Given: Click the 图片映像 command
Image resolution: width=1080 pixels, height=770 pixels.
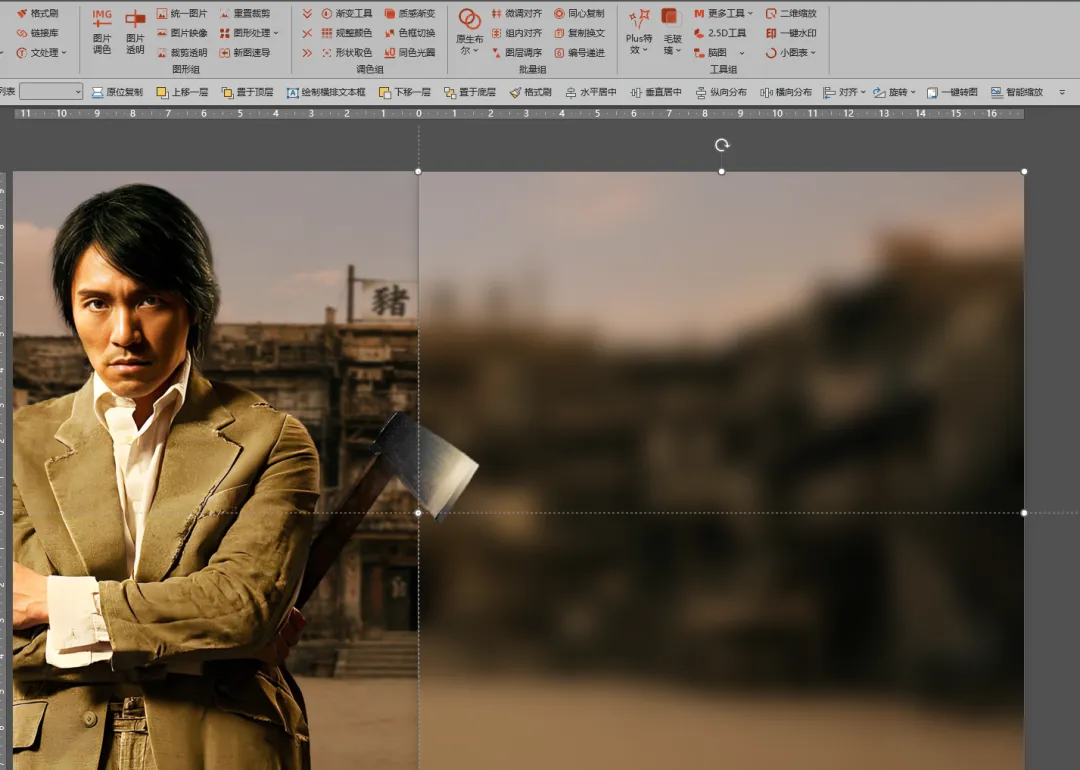Looking at the screenshot, I should point(182,32).
